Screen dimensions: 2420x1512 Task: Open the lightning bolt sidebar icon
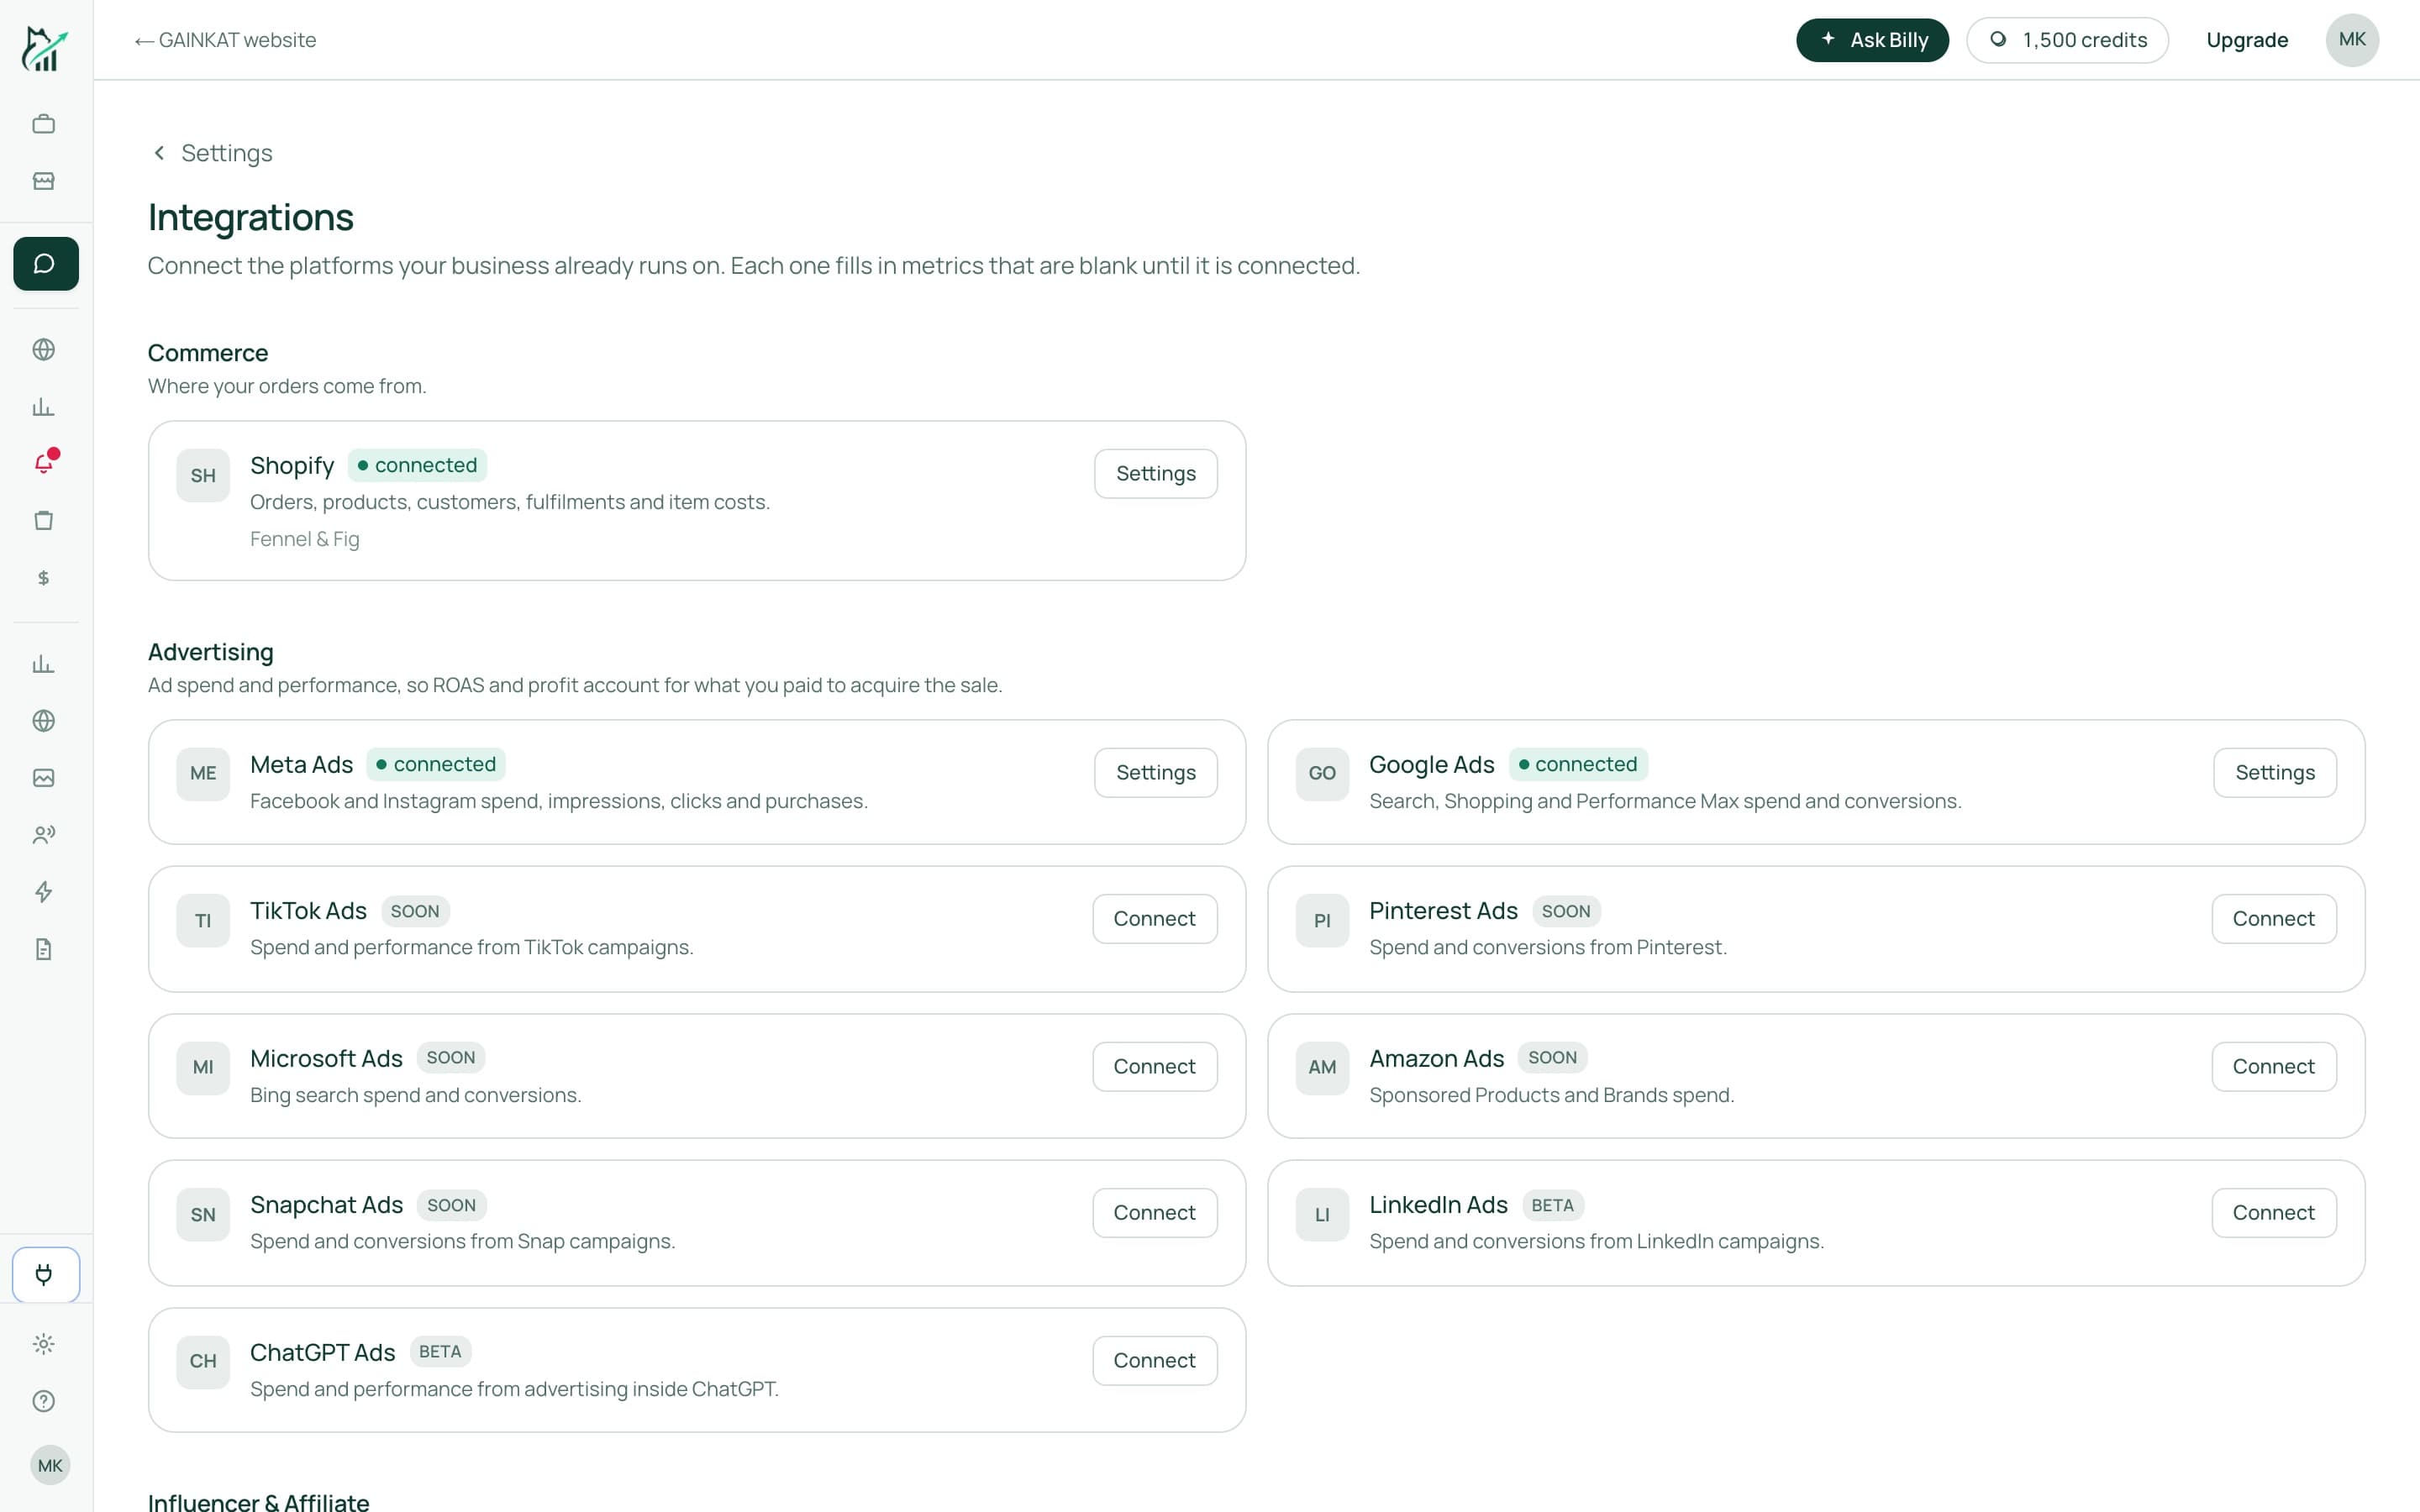pyautogui.click(x=44, y=892)
